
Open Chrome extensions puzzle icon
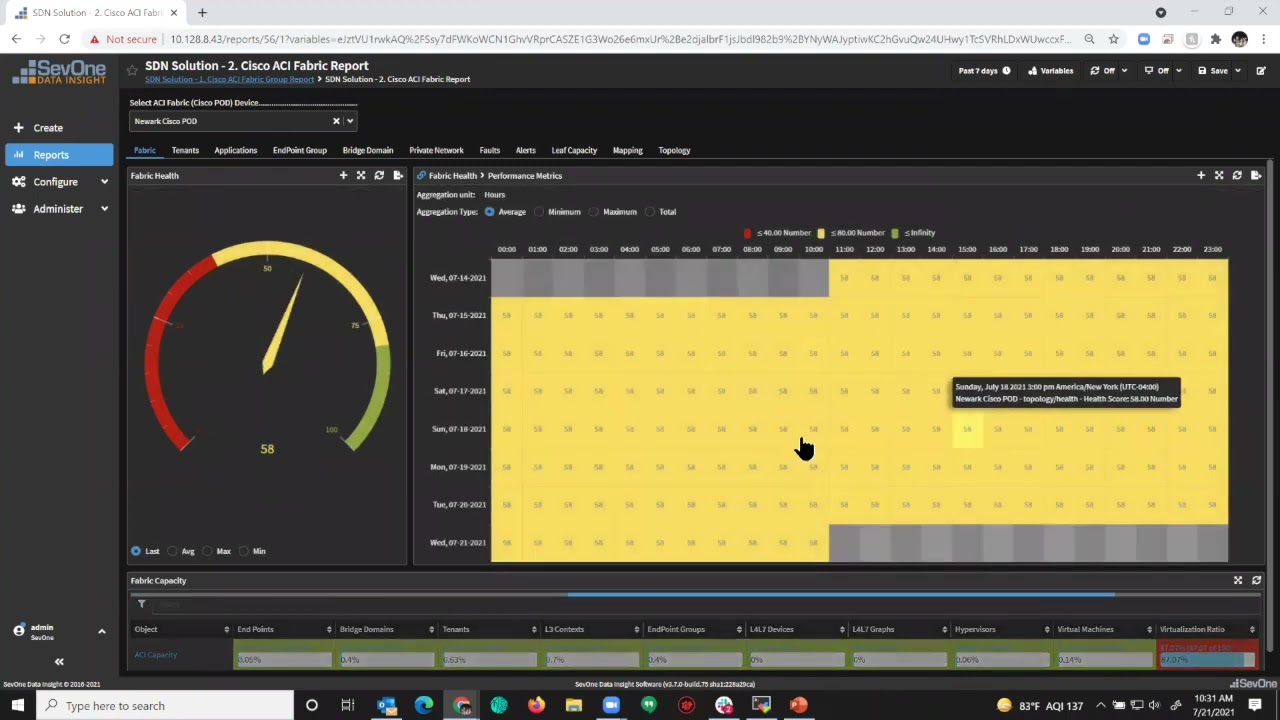pos(1215,39)
